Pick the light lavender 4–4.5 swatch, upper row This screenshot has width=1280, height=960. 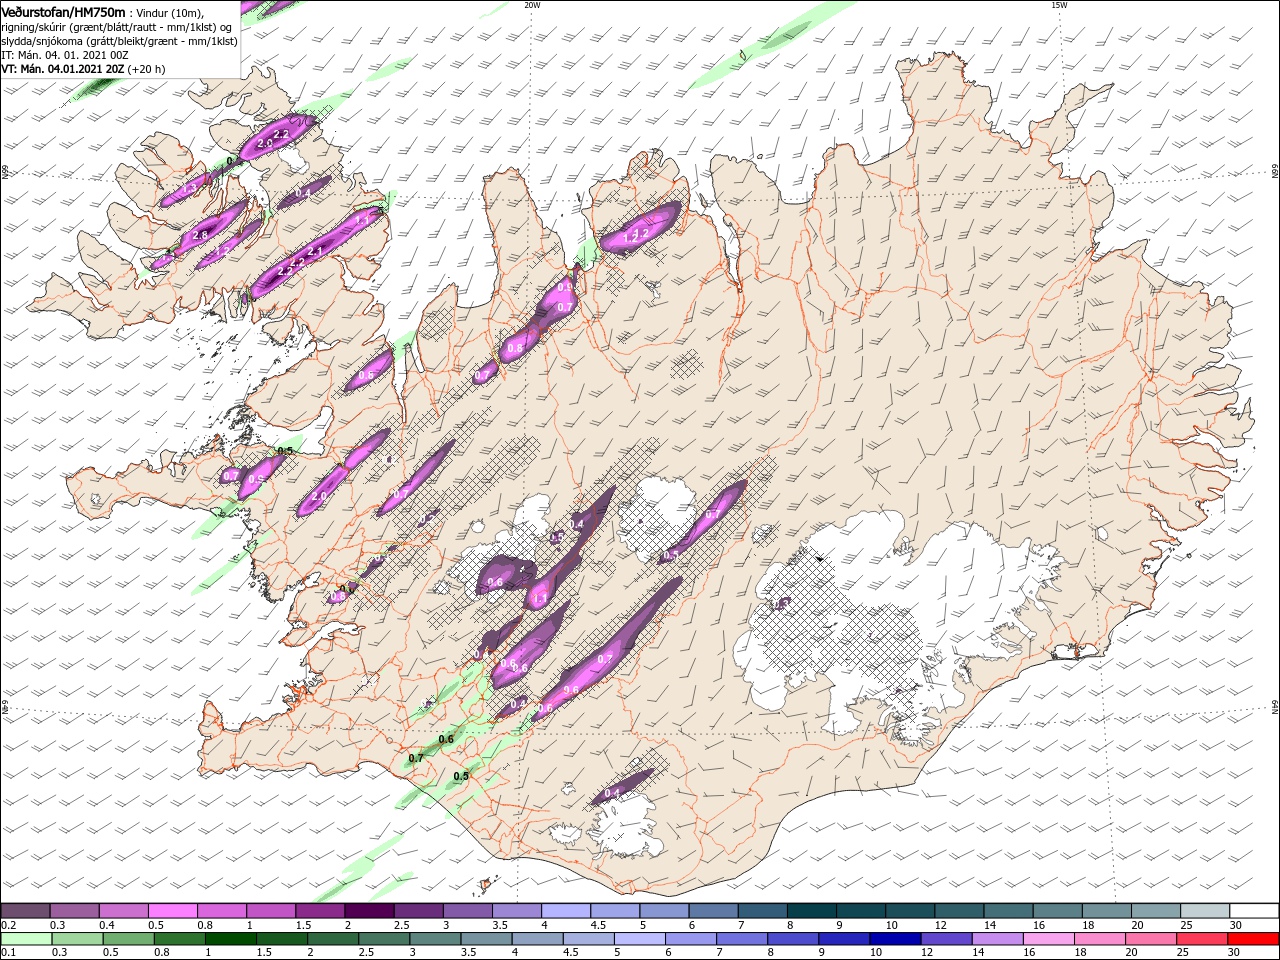pyautogui.click(x=566, y=911)
